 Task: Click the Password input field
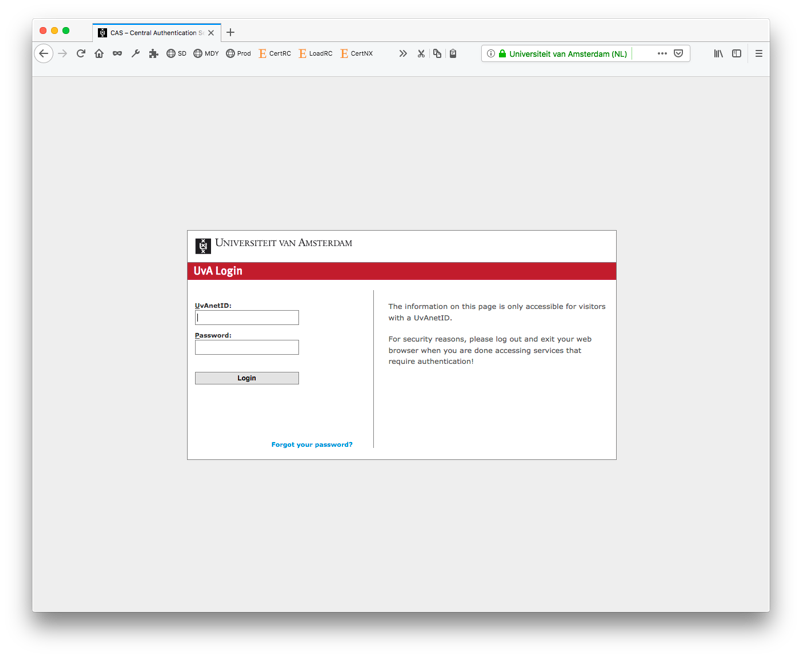click(247, 347)
